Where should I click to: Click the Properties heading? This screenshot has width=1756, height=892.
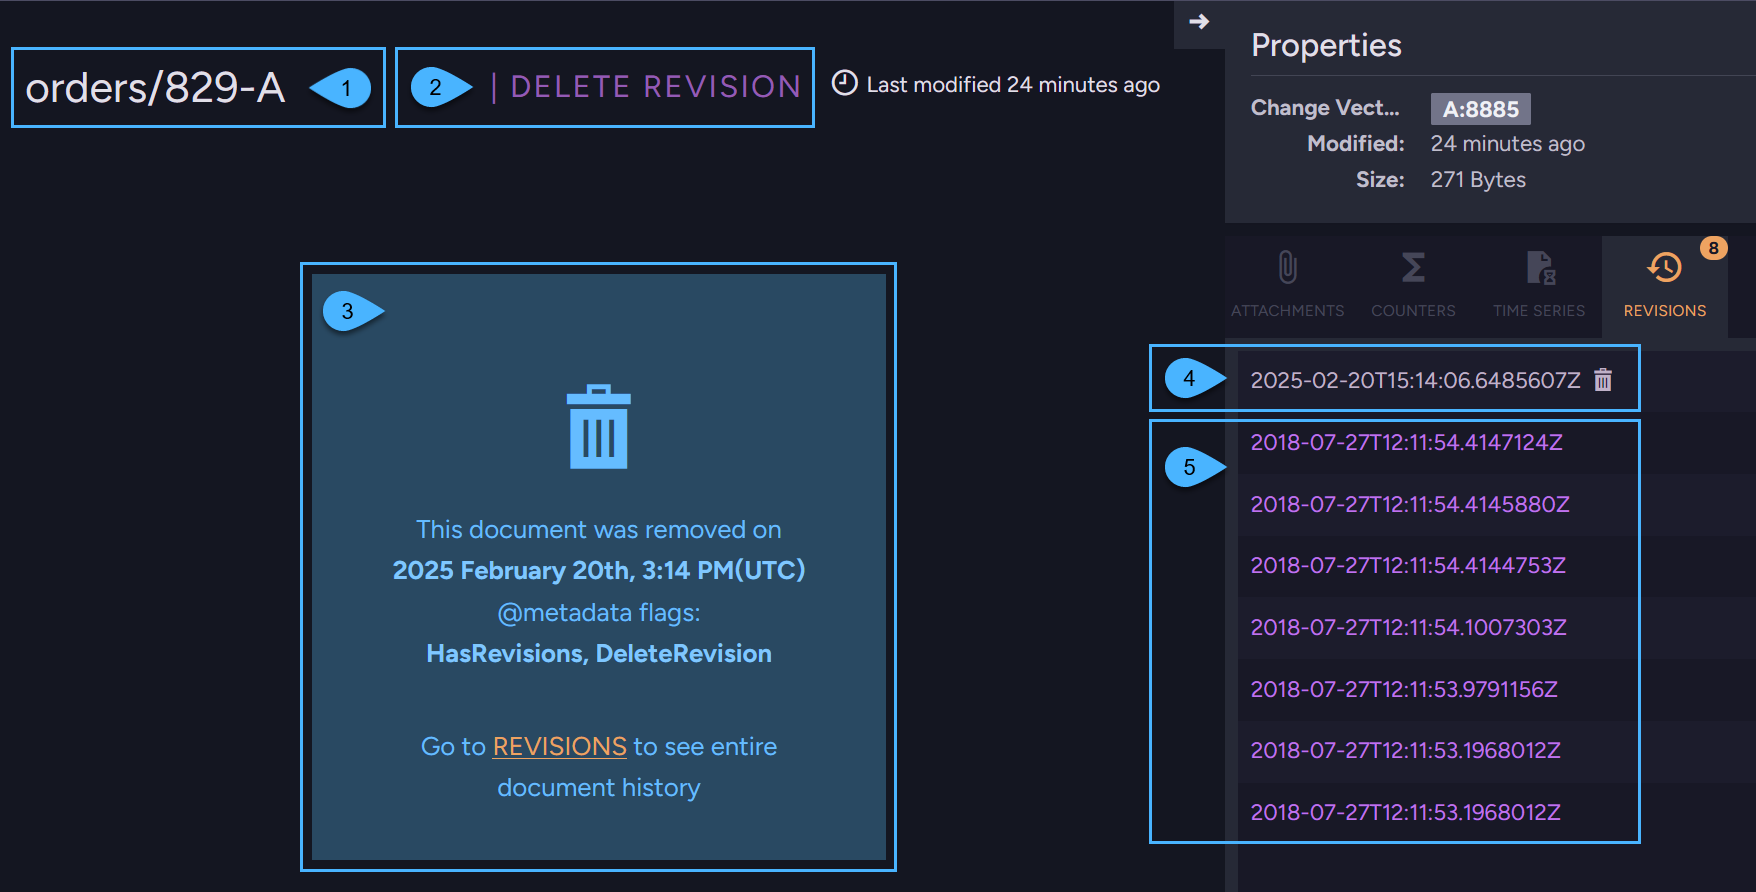coord(1326,45)
